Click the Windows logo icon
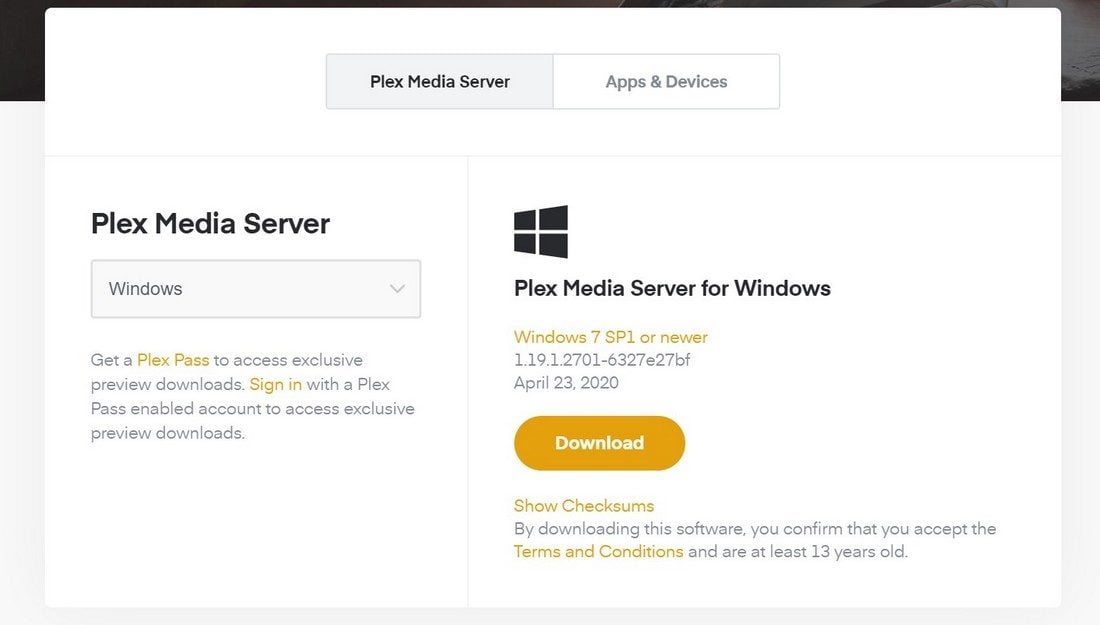1100x625 pixels. click(541, 231)
